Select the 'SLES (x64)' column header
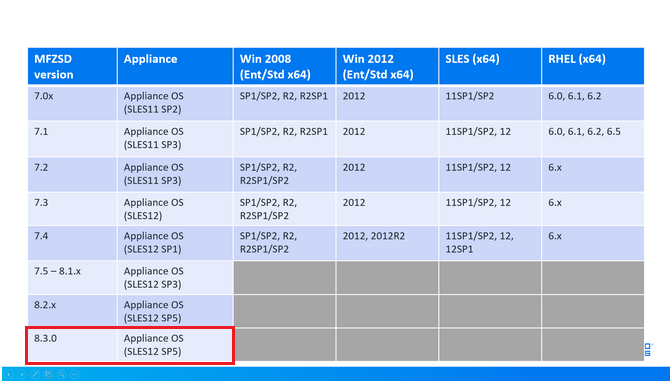Image resolution: width=672 pixels, height=382 pixels. (x=490, y=66)
